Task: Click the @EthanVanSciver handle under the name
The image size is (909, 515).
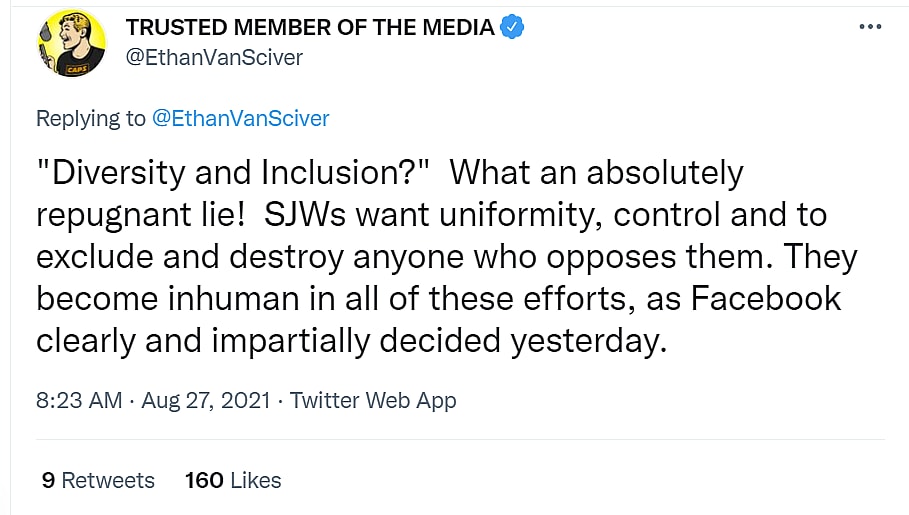Action: 214,57
